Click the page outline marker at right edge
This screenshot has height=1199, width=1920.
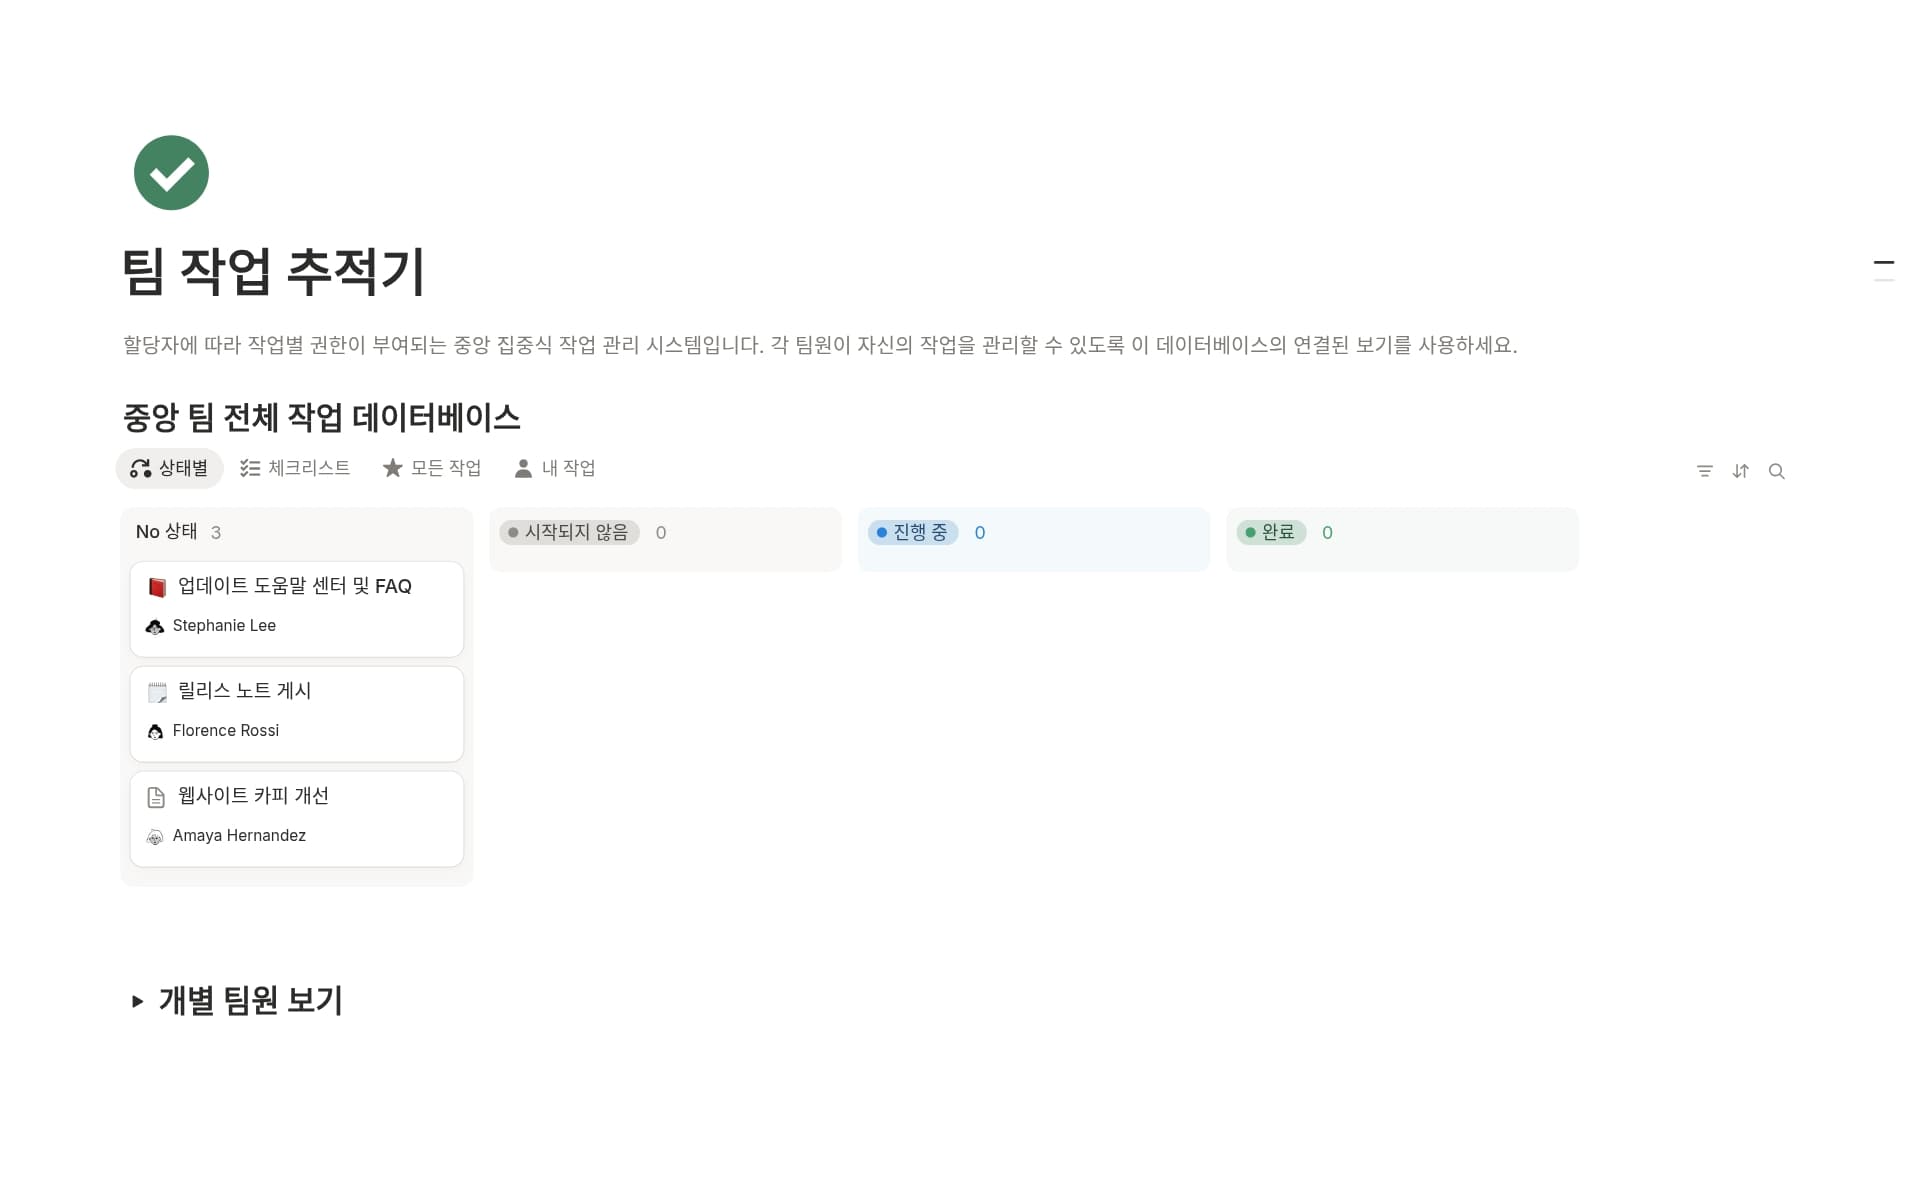(1883, 263)
